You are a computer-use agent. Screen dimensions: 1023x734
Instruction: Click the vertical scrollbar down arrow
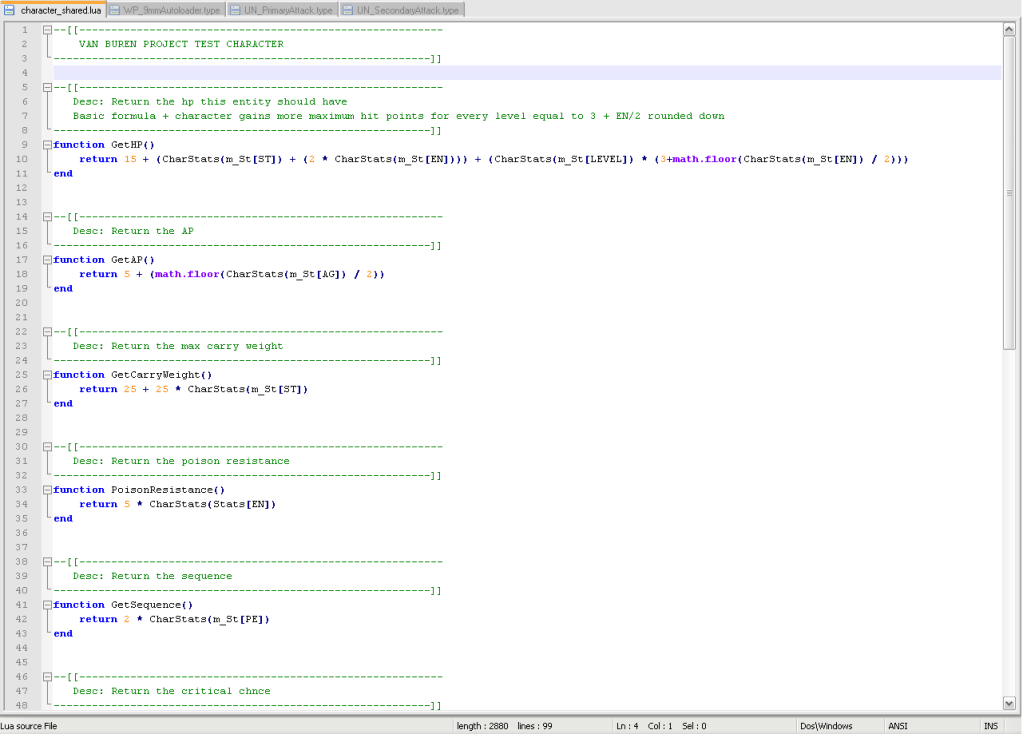pyautogui.click(x=1009, y=703)
